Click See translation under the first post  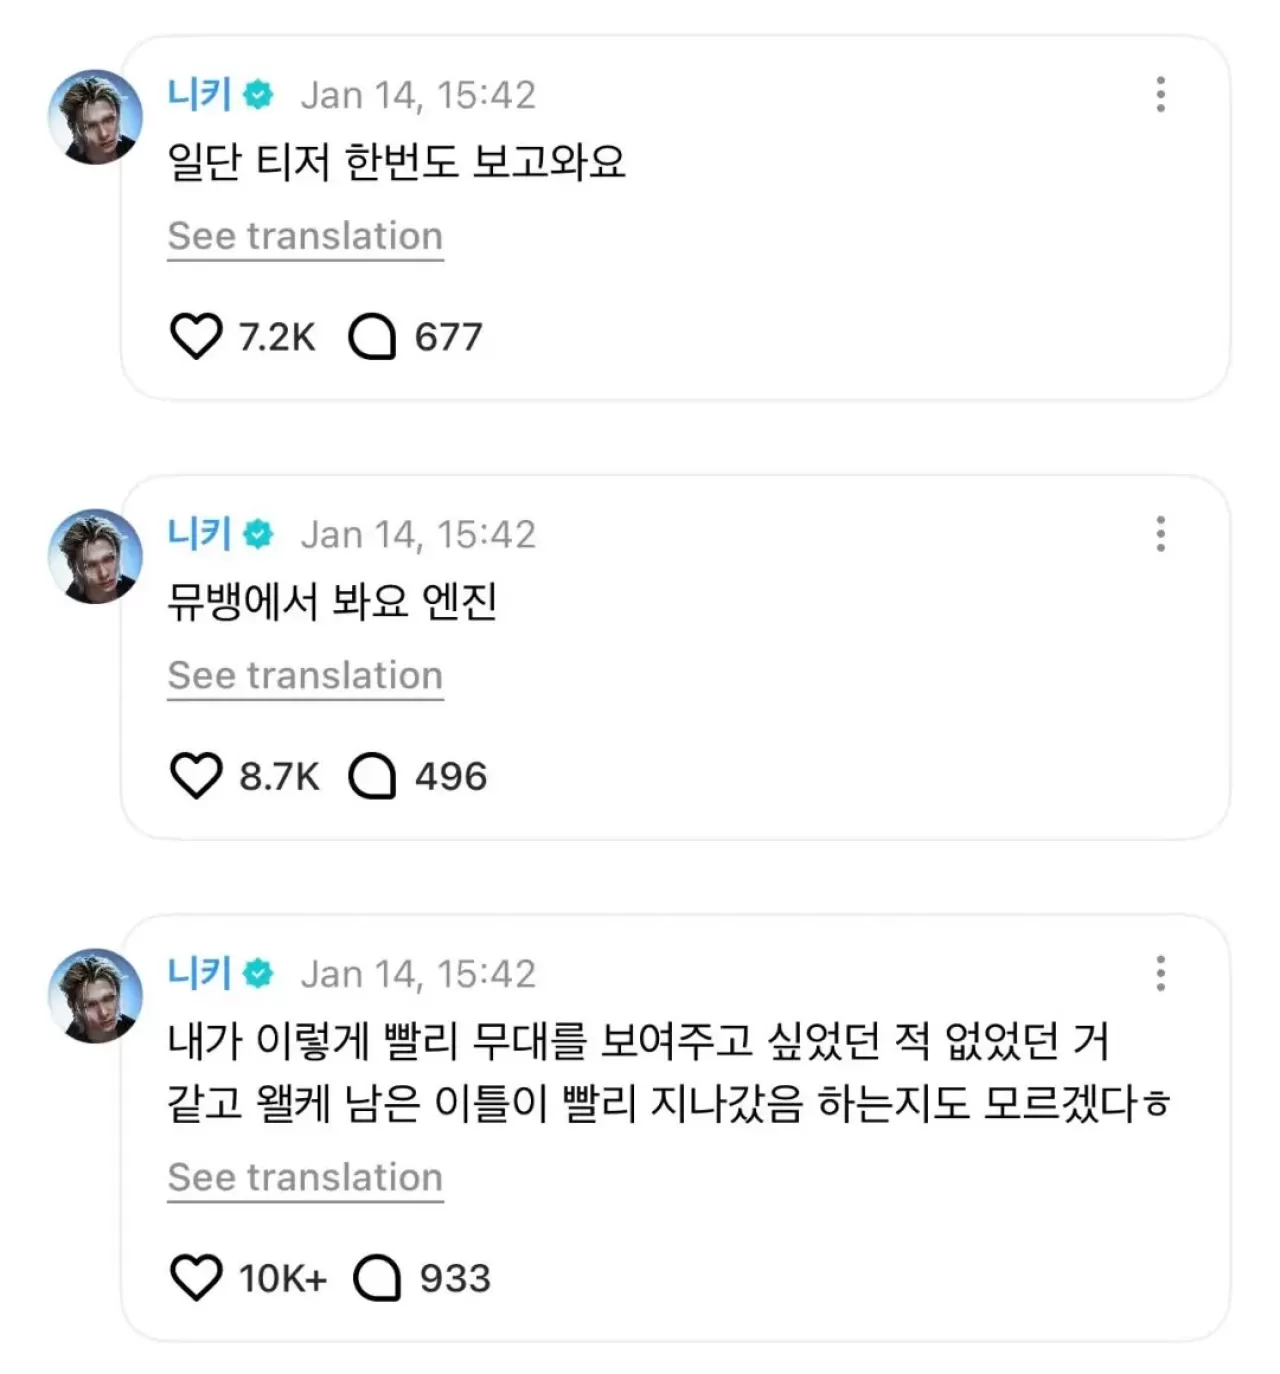point(305,236)
